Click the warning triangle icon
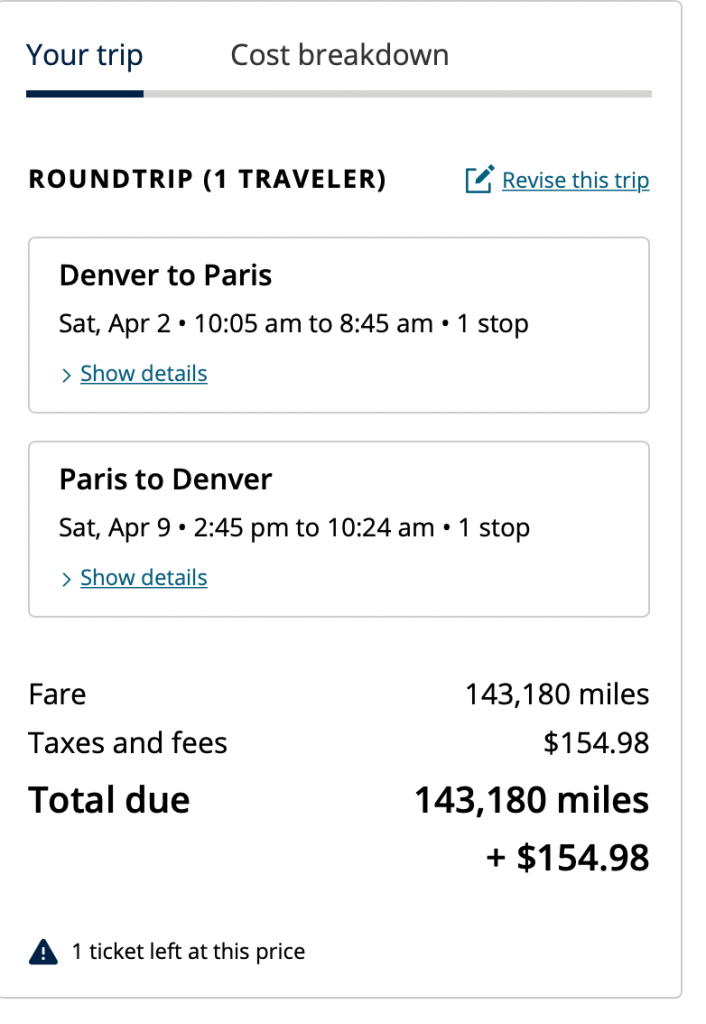706x1024 pixels. click(x=44, y=952)
